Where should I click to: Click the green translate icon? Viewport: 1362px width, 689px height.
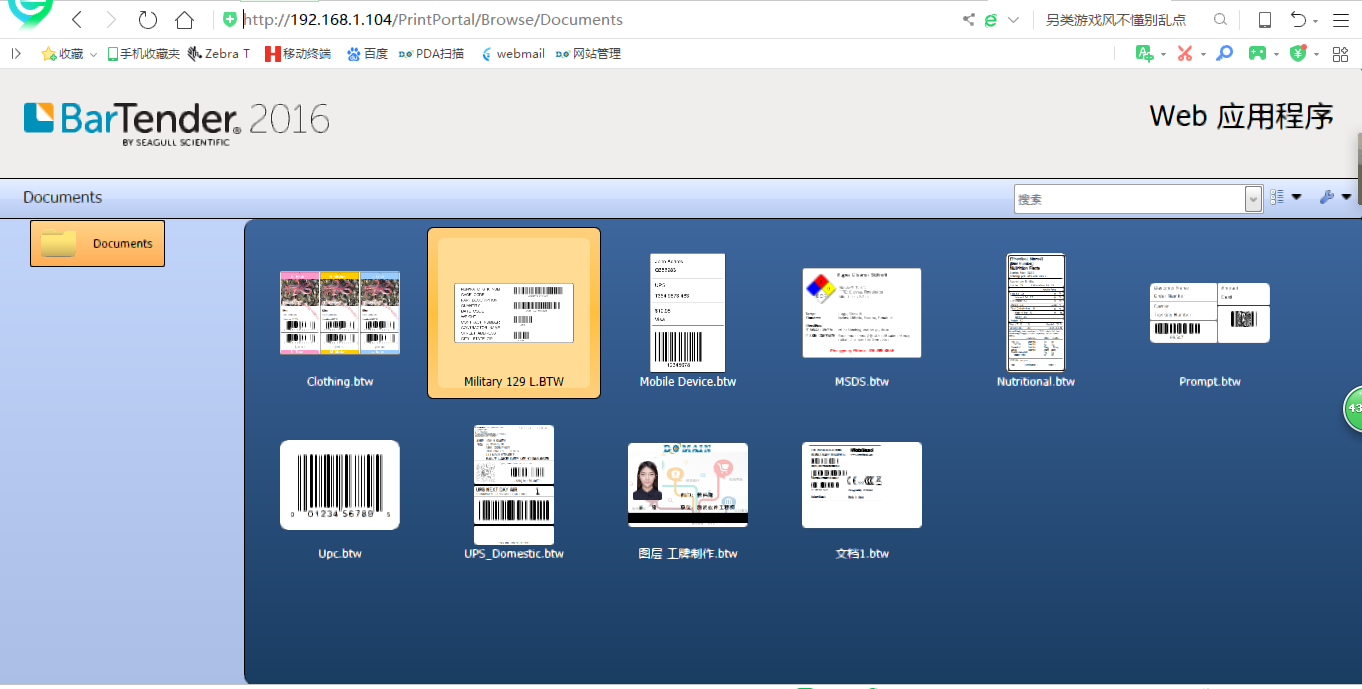(1145, 54)
